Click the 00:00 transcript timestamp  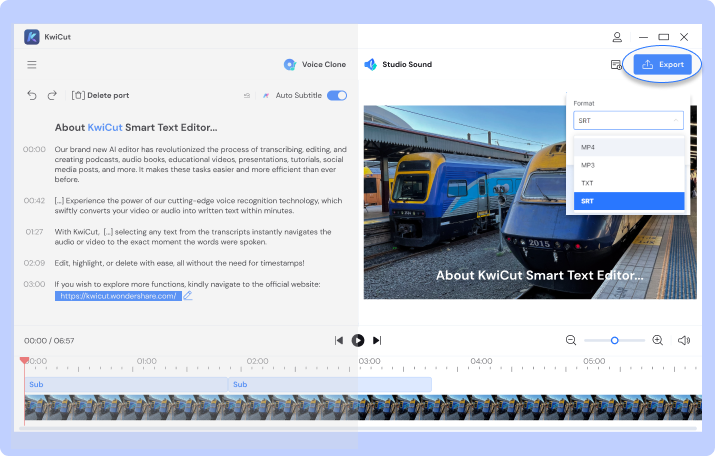click(34, 149)
